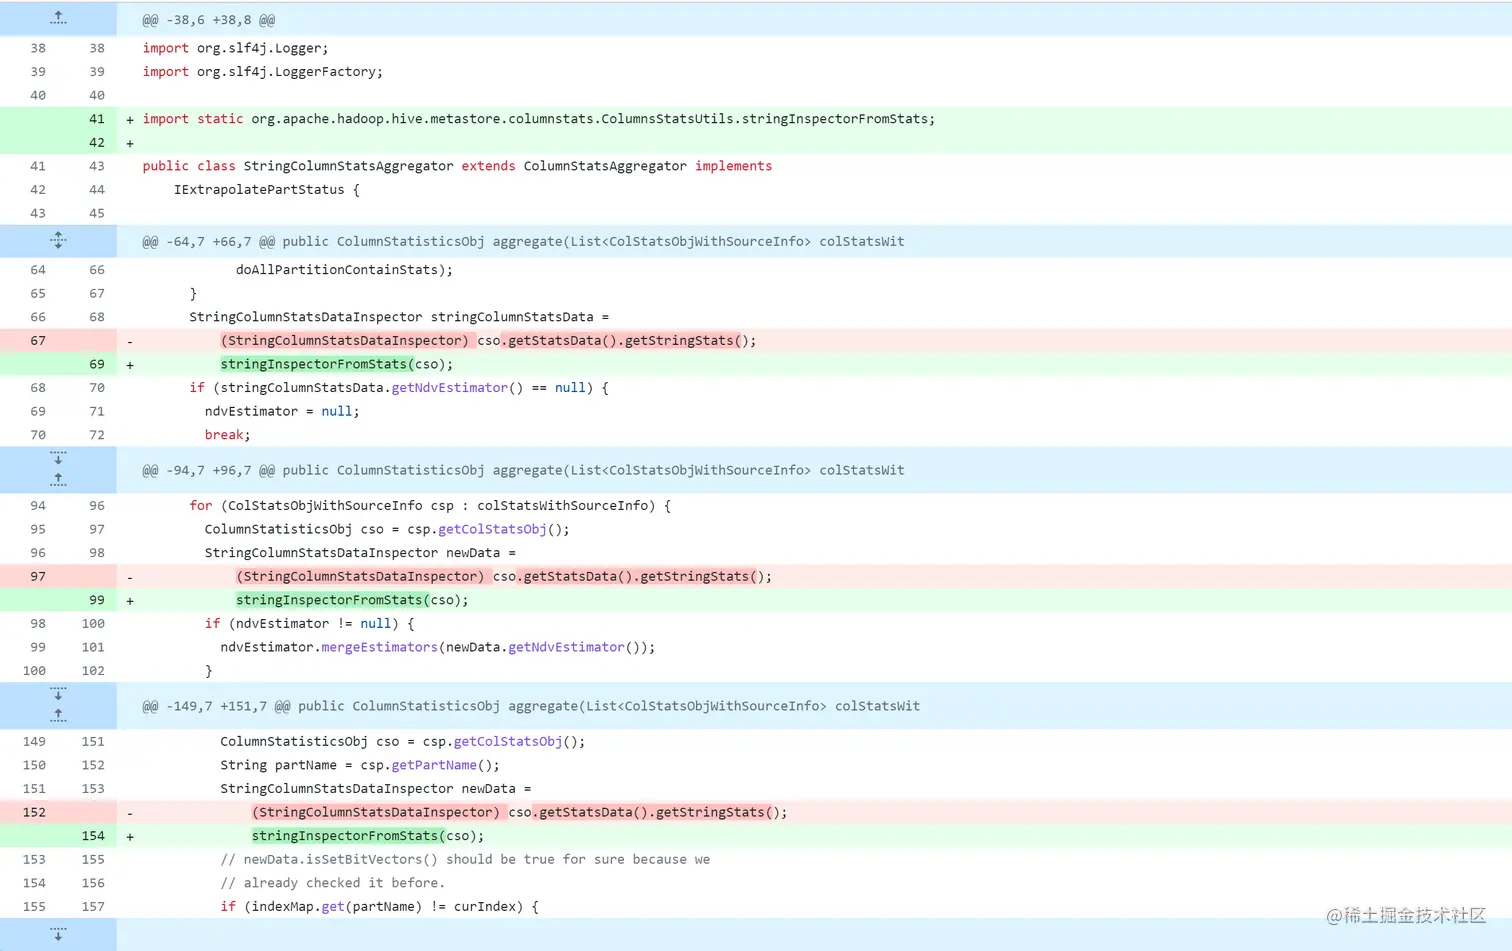
Task: Click the deleted getStringStats line at old 67
Action: 488,341
